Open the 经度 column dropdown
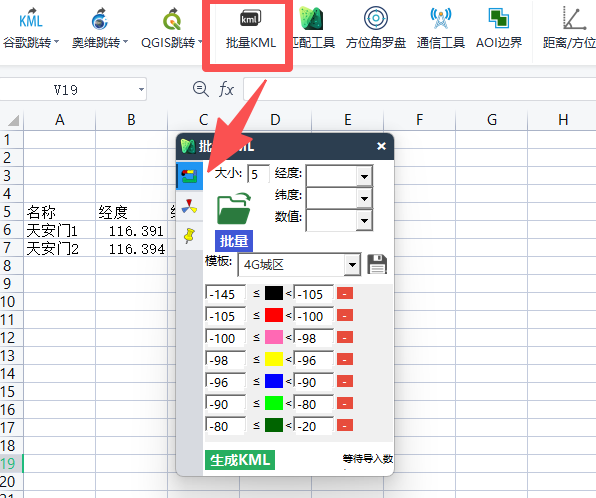Viewport: 596px width, 498px height. (x=364, y=176)
